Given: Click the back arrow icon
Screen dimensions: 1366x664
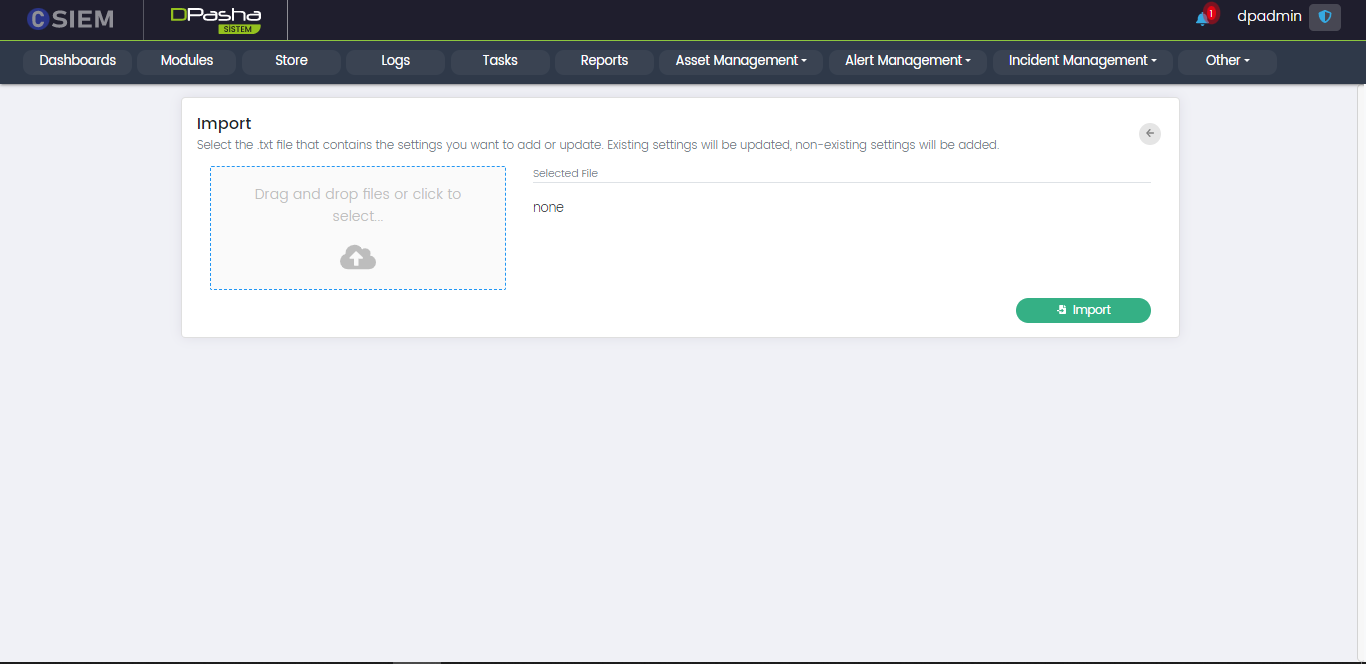Looking at the screenshot, I should 1150,133.
